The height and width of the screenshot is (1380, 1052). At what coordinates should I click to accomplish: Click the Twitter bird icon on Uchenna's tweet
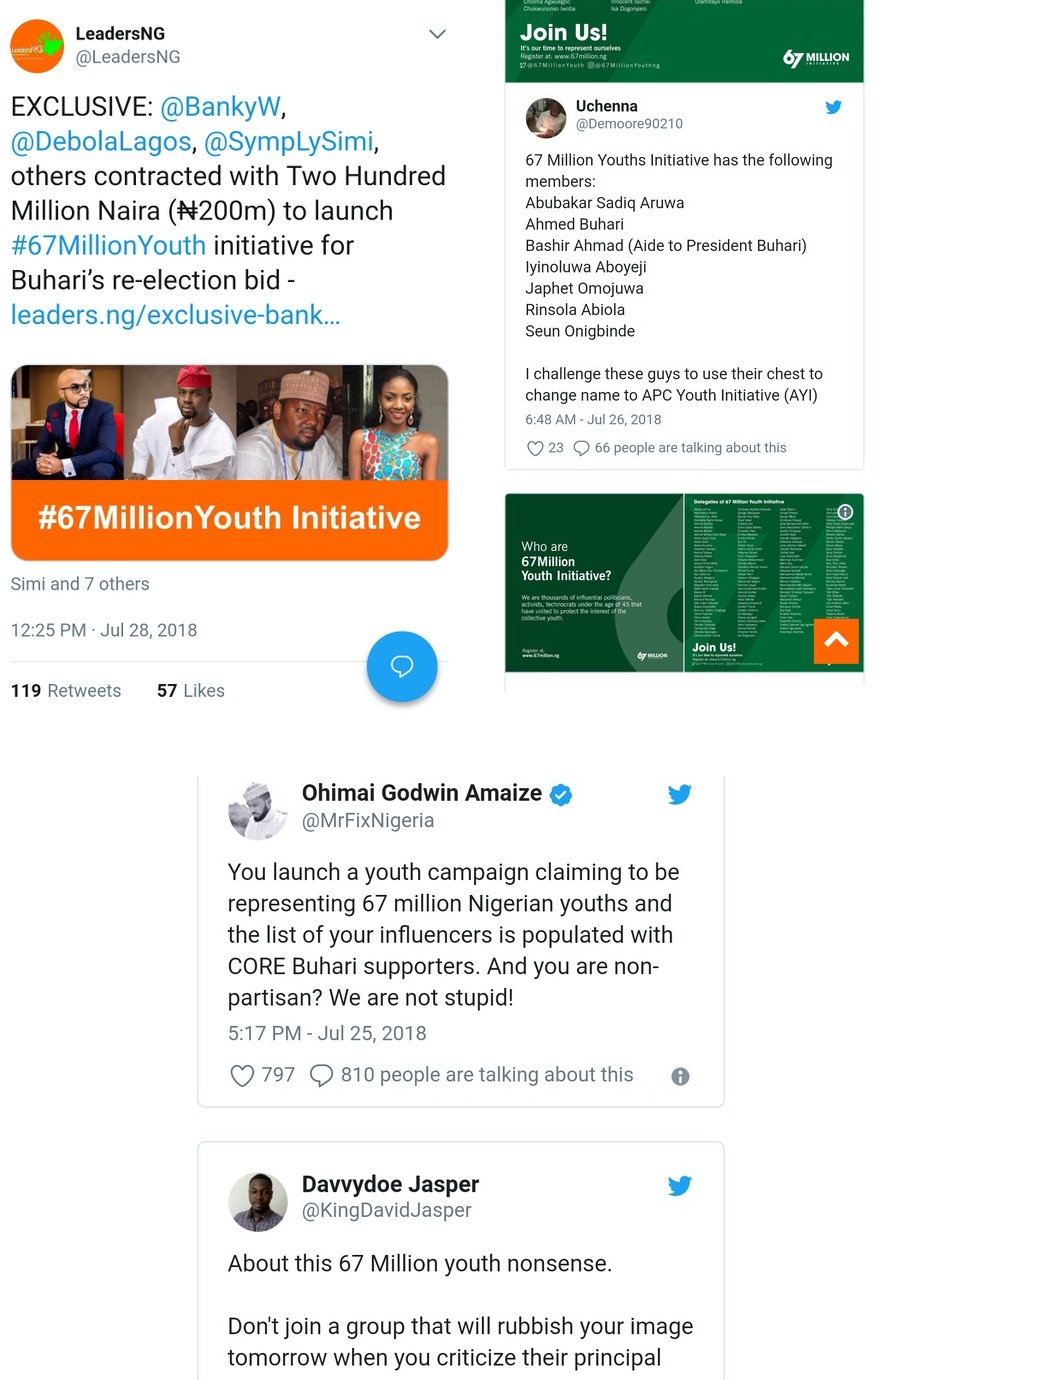(833, 107)
